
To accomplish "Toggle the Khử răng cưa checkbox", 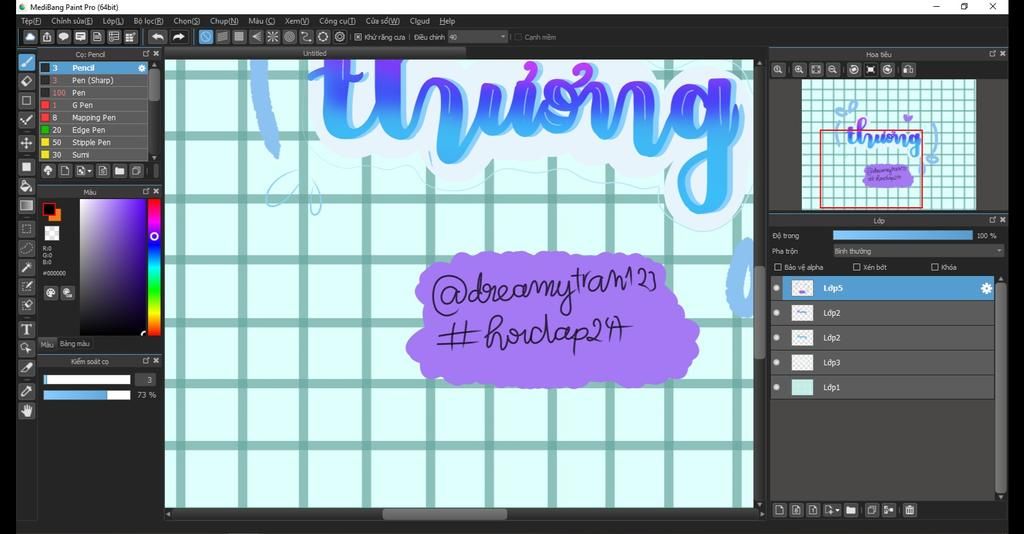I will click(x=358, y=37).
